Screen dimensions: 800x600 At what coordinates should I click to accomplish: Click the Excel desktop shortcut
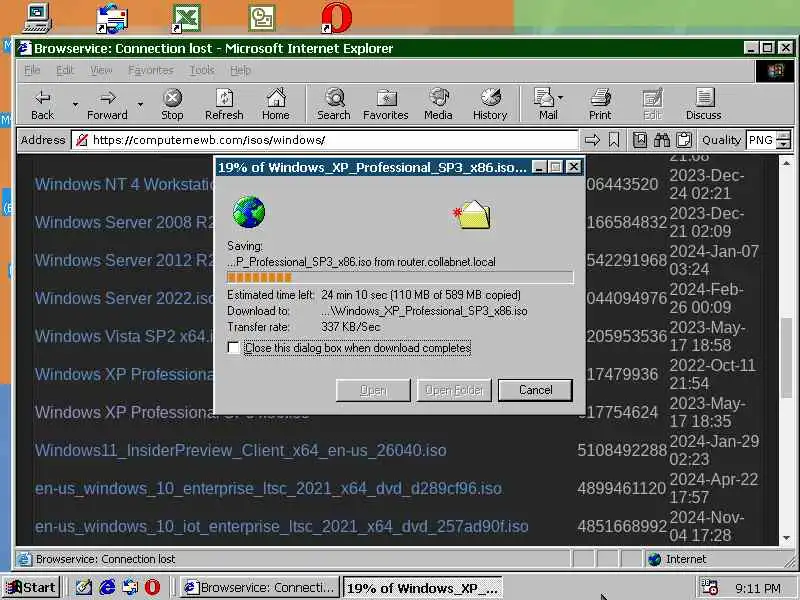coord(186,18)
